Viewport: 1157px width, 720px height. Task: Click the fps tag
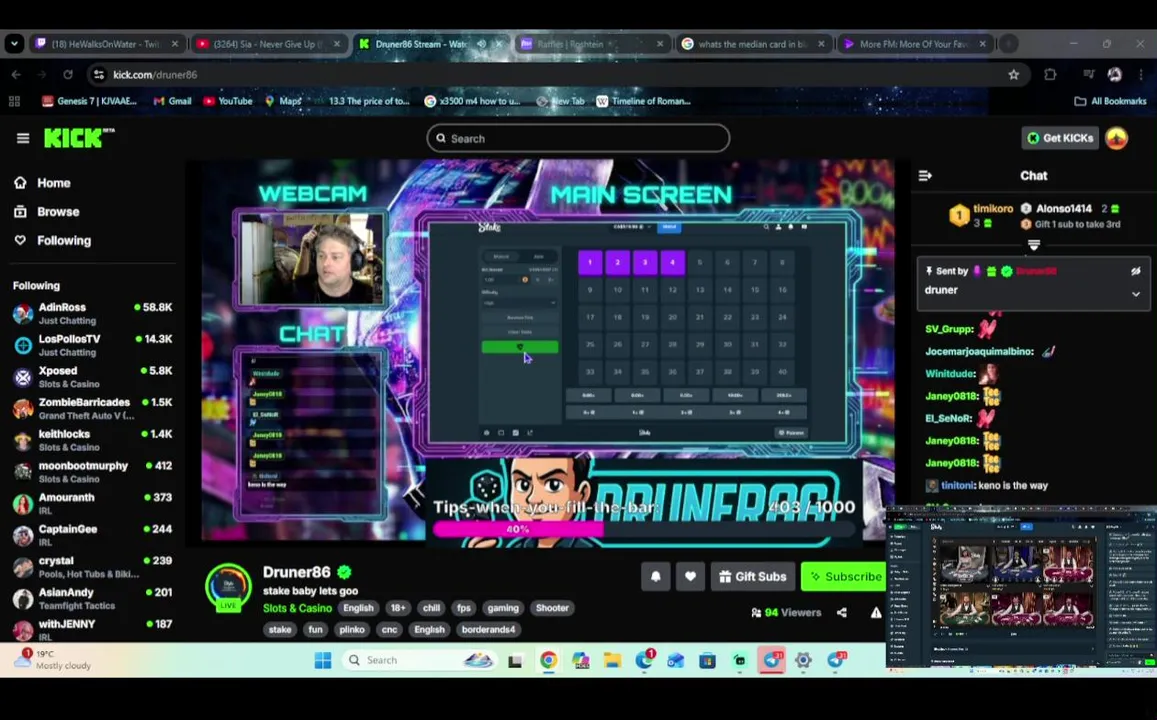click(463, 608)
